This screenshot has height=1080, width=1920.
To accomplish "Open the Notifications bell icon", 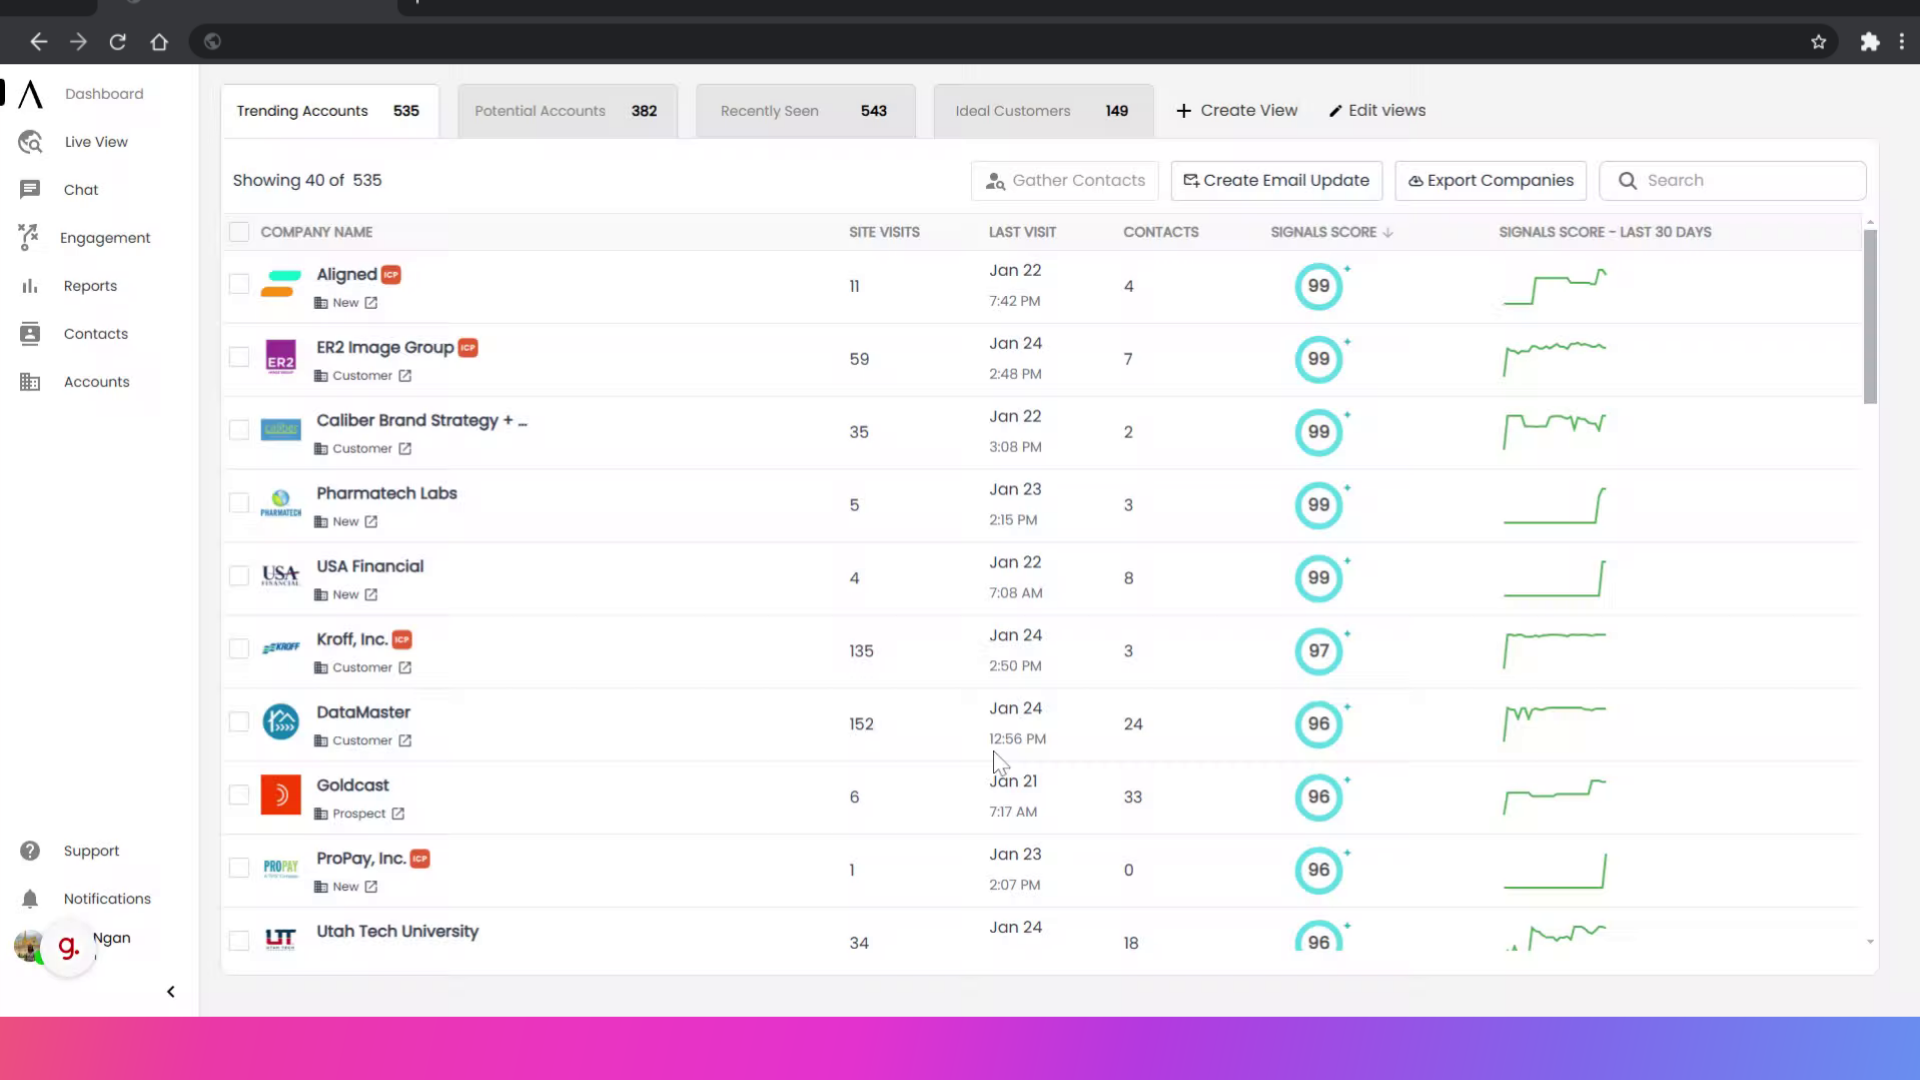I will 30,899.
